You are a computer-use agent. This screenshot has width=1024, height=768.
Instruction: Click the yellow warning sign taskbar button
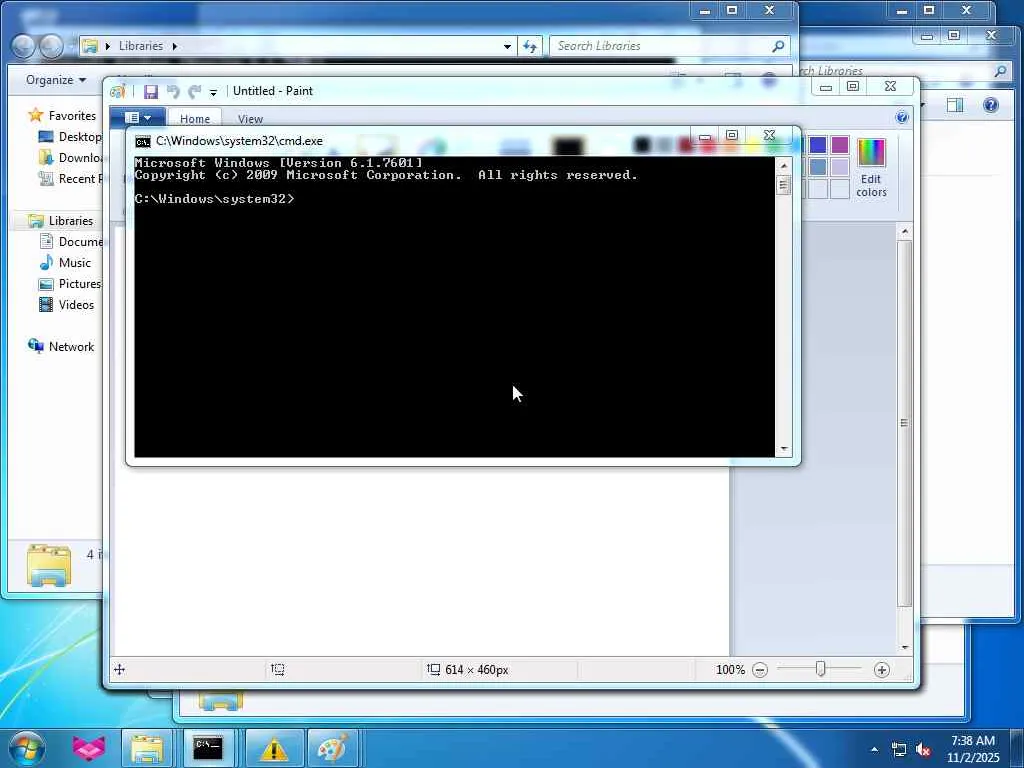pos(274,748)
